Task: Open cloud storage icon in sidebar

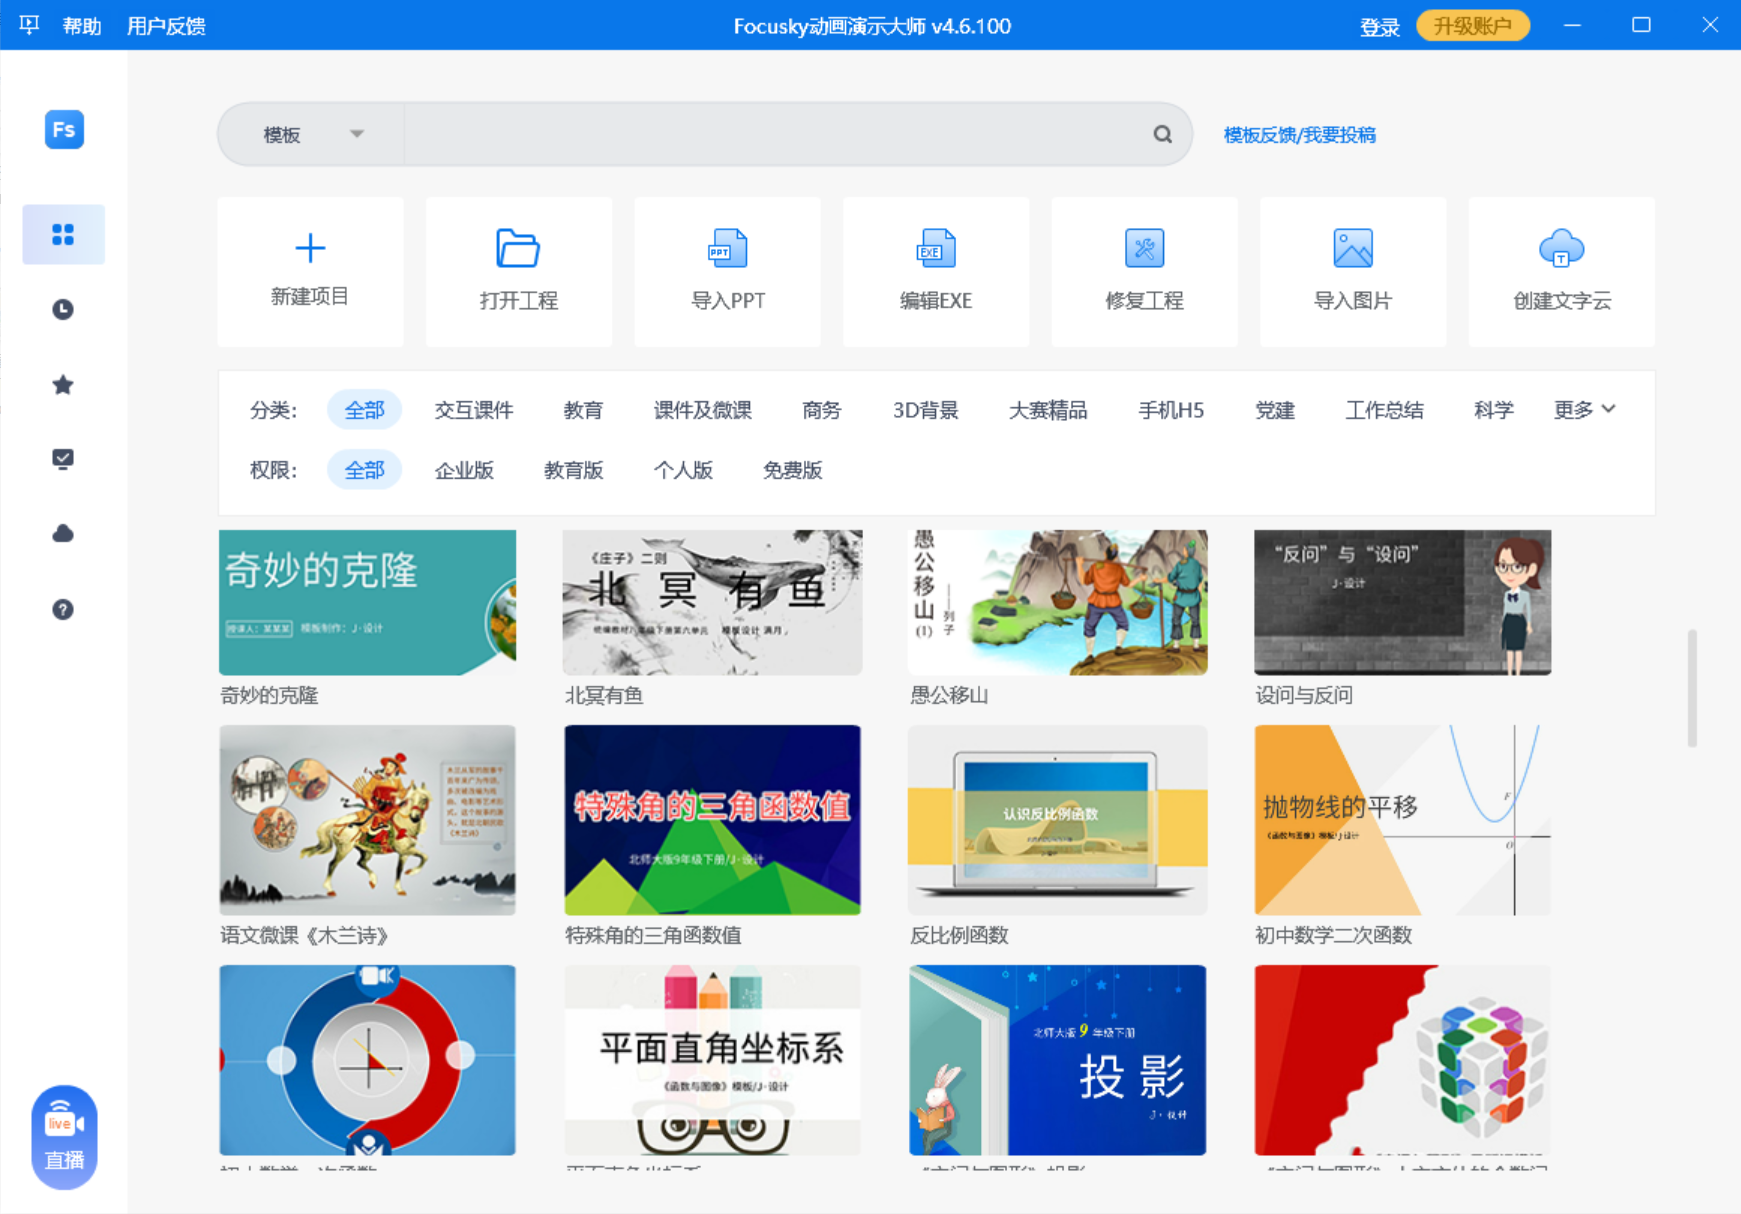Action: [x=63, y=533]
